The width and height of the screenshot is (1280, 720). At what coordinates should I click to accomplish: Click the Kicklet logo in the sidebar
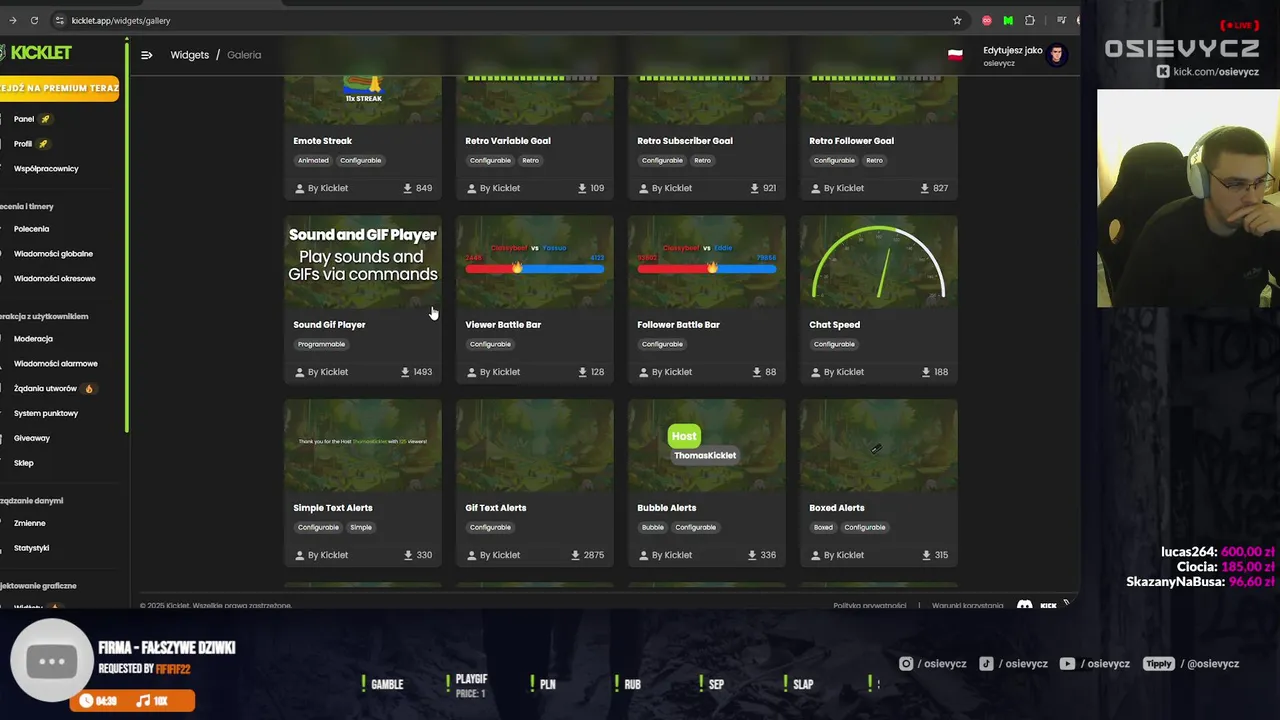pyautogui.click(x=36, y=52)
